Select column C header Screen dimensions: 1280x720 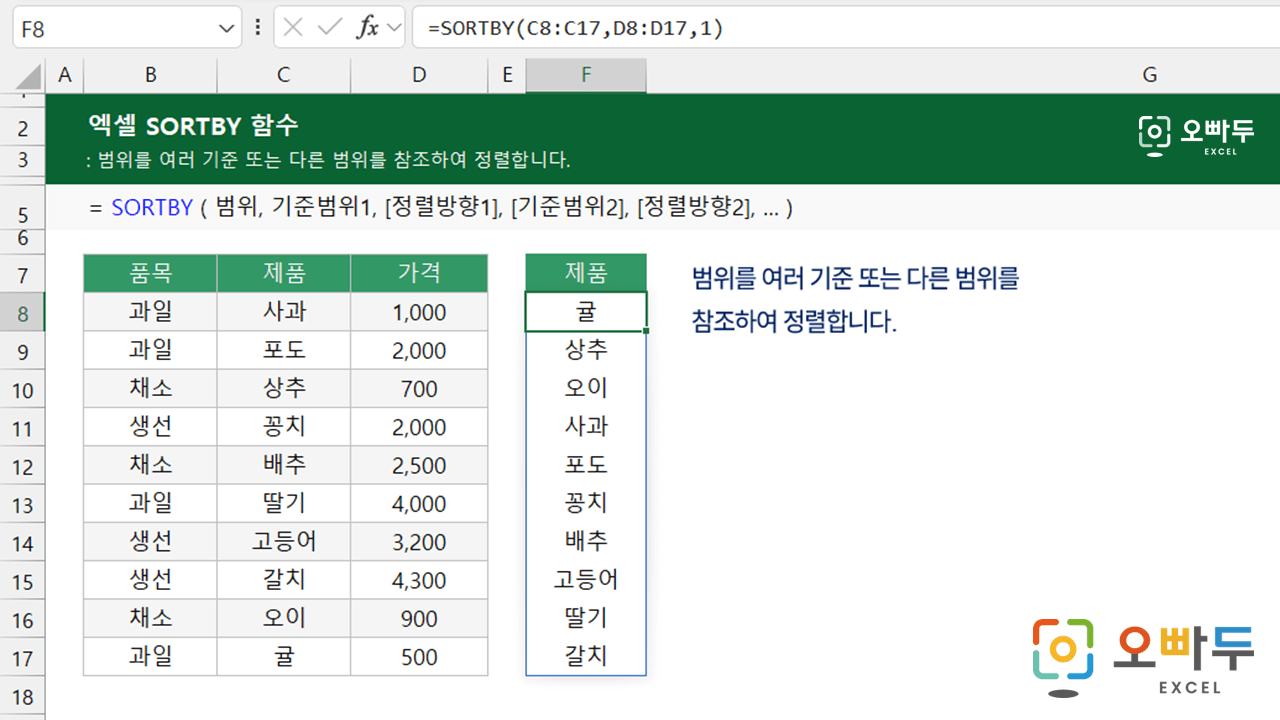284,75
